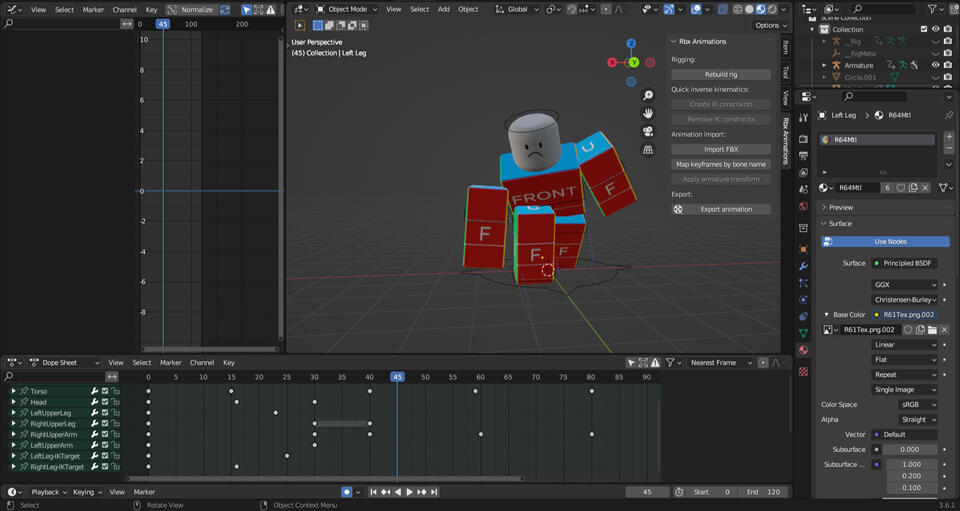Toggle the camera view icon

pyautogui.click(x=648, y=132)
